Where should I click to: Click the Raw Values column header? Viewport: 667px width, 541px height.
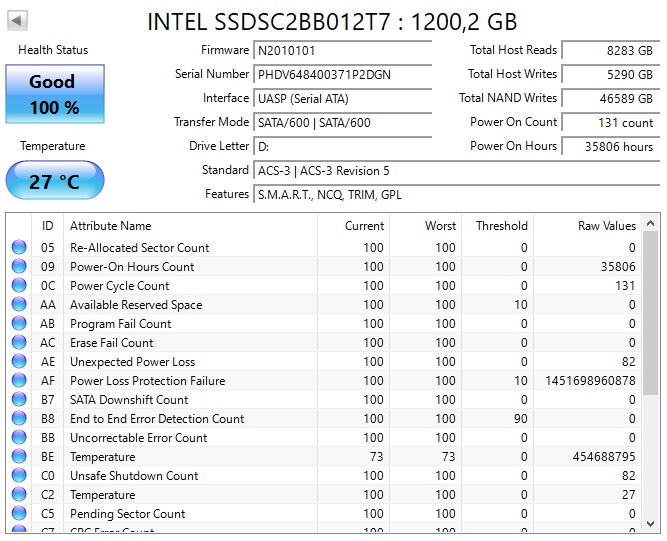click(587, 225)
